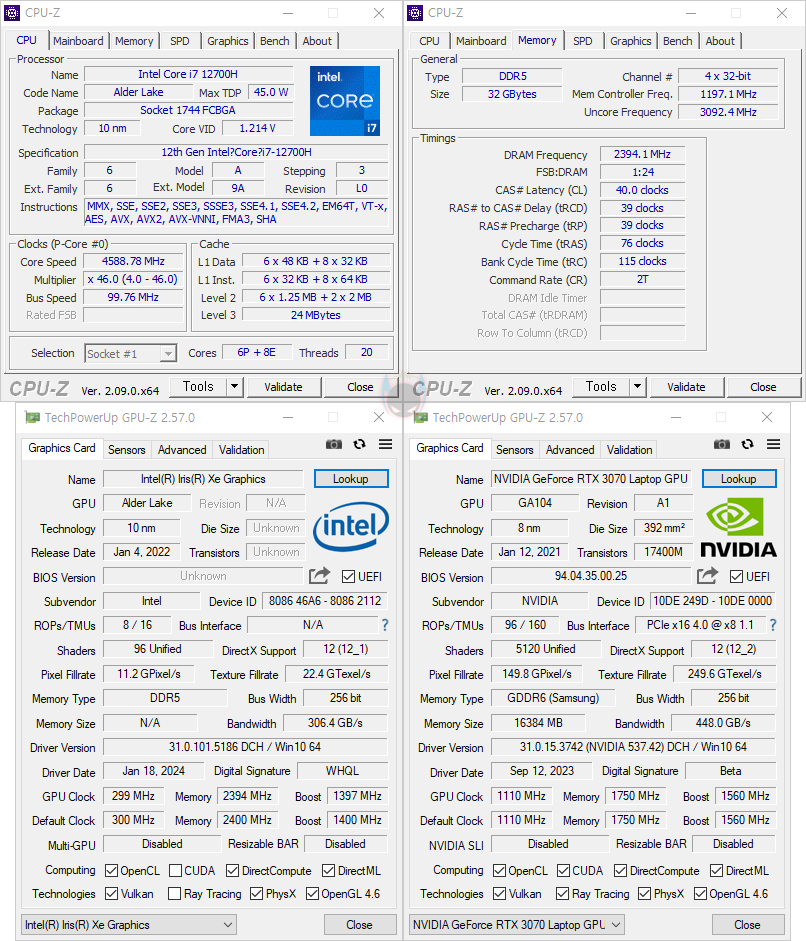This screenshot has width=806, height=941.
Task: Toggle Ray Tracing checkbox in NVIDIA GPU-Z
Action: click(562, 894)
